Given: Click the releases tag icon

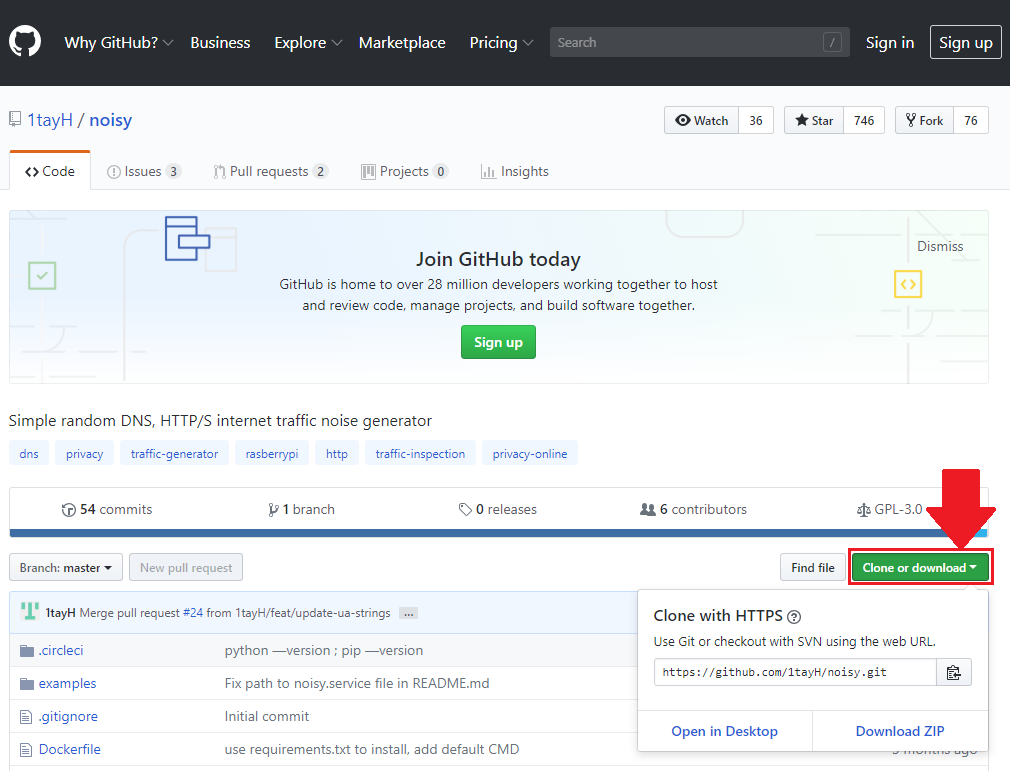Looking at the screenshot, I should click(465, 509).
